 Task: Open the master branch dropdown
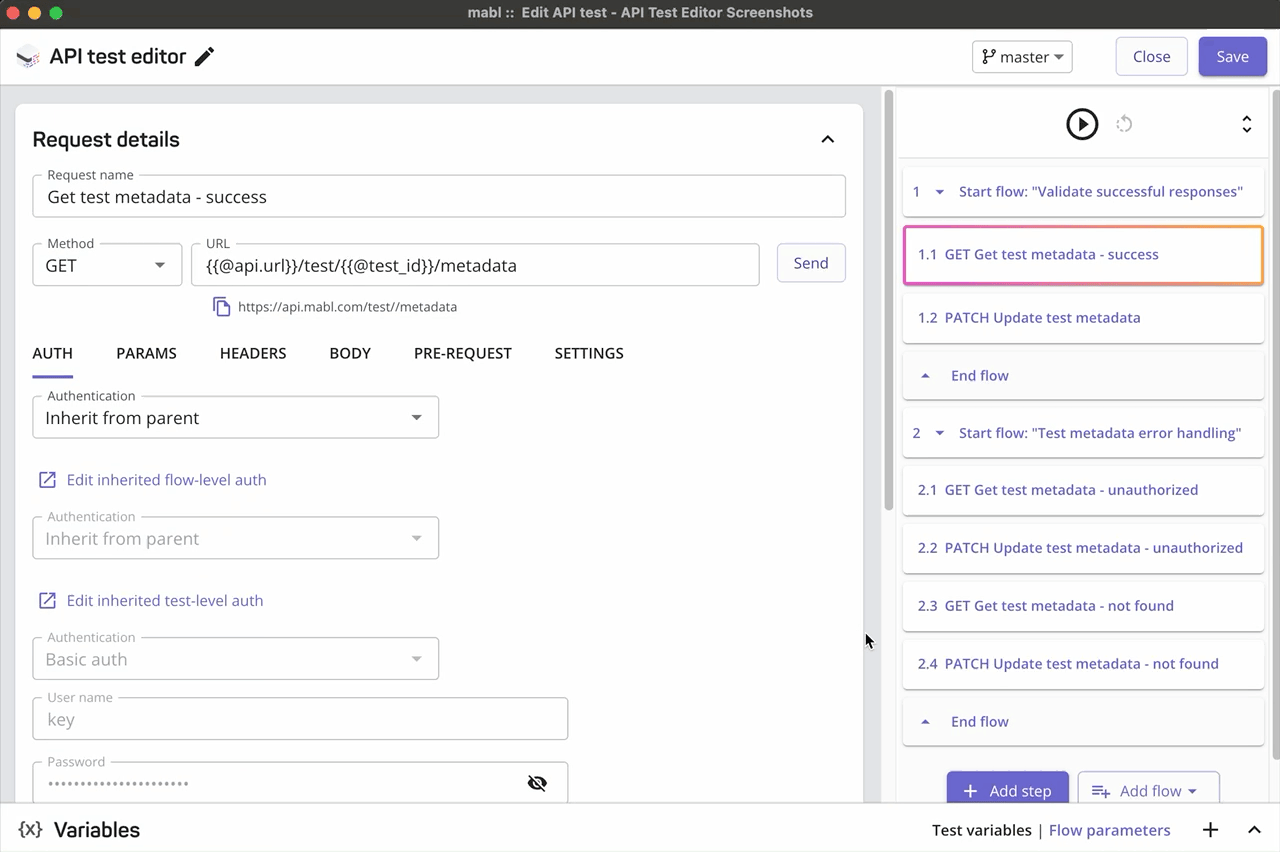(1022, 57)
